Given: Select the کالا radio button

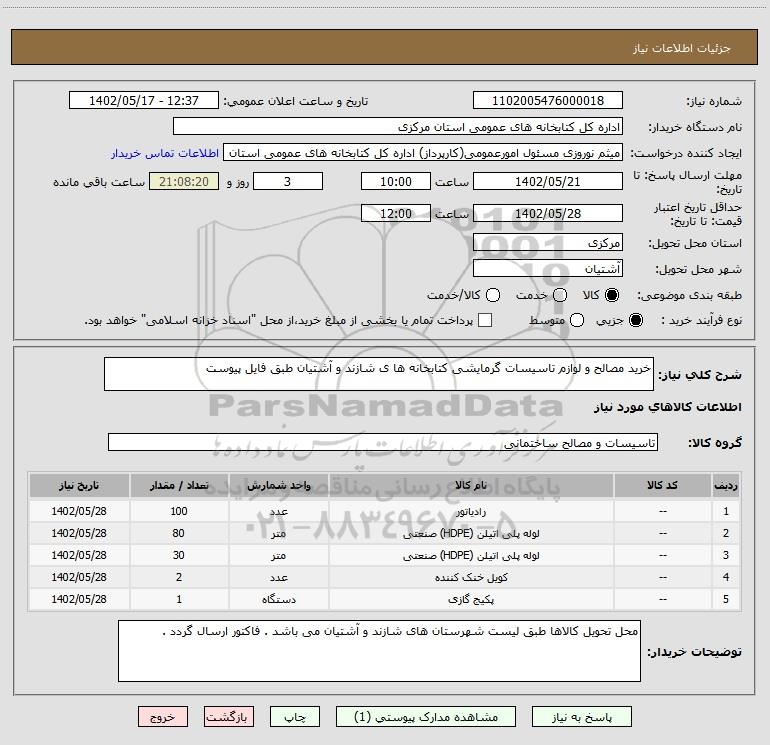Looking at the screenshot, I should 612,295.
